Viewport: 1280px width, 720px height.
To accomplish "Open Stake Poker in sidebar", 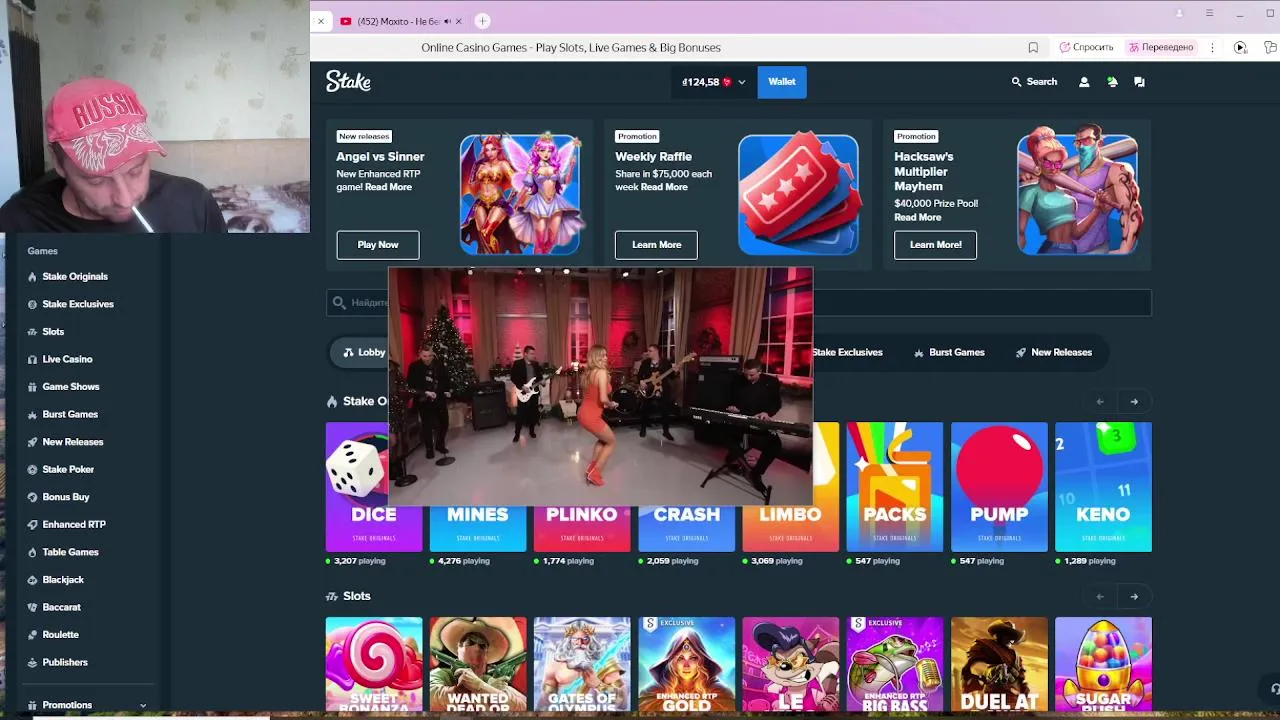I will 68,469.
